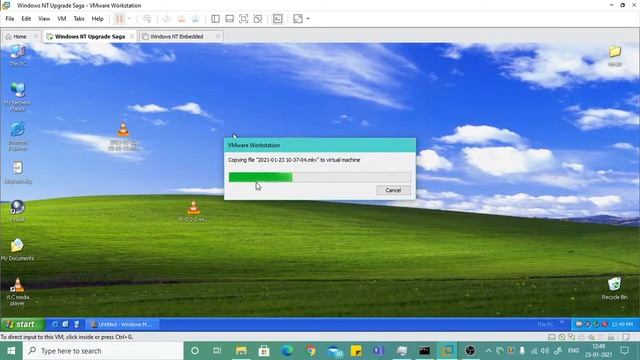The image size is (640, 360).
Task: Open the Tabs menu
Action: pos(79,19)
